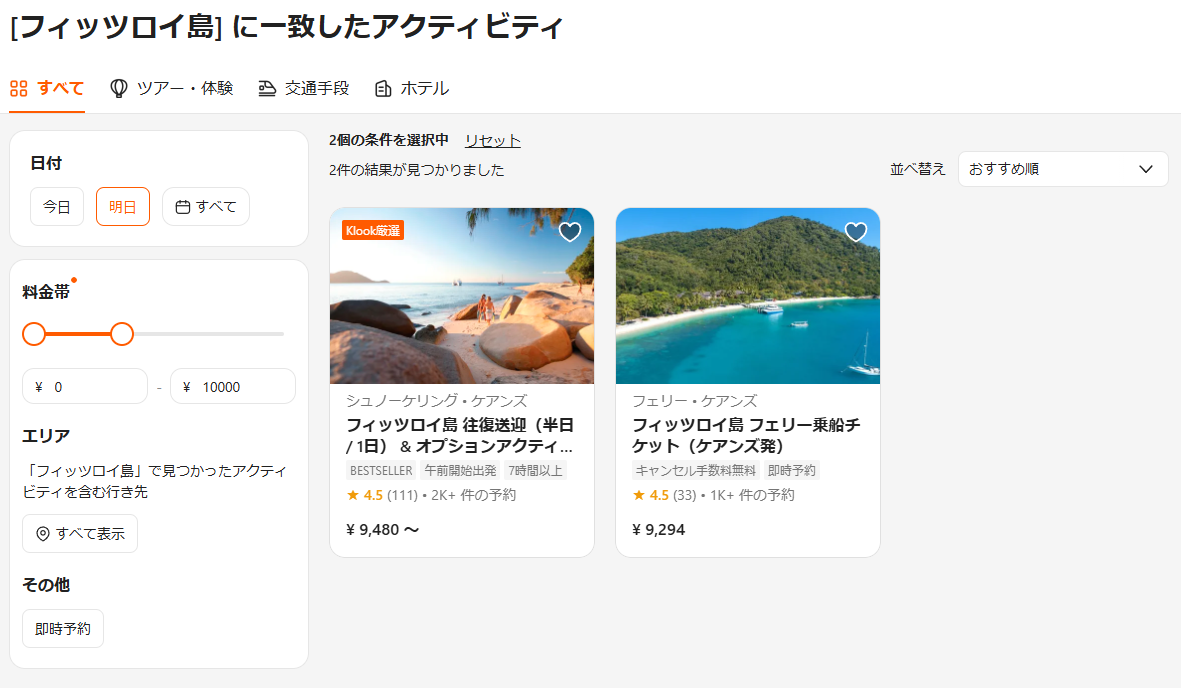The height and width of the screenshot is (688, 1181).
Task: Click the ¥ 9,480 〜 price
Action: [383, 530]
